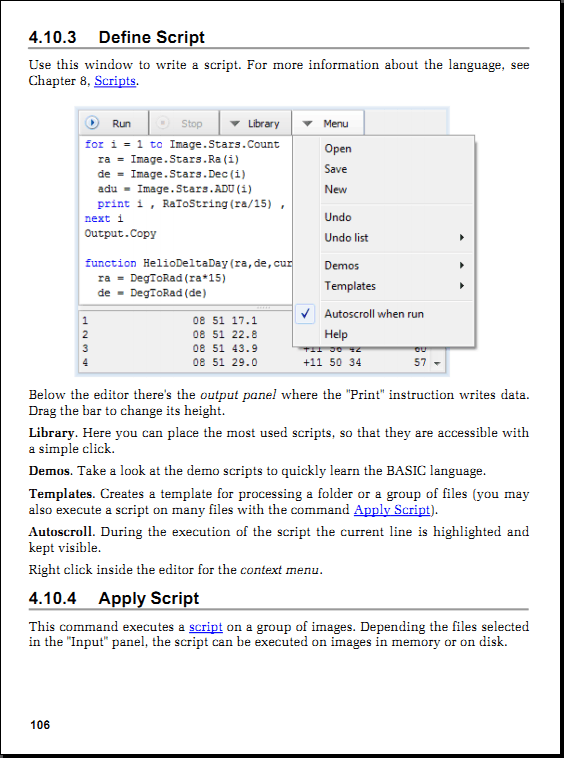
Task: Choose Open from the menu
Action: tap(338, 149)
